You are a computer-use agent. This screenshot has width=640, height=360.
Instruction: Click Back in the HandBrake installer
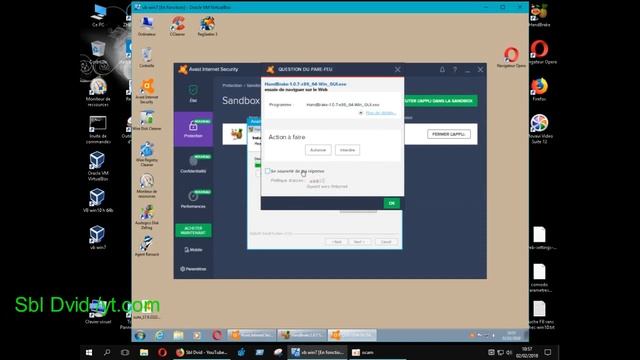point(336,242)
